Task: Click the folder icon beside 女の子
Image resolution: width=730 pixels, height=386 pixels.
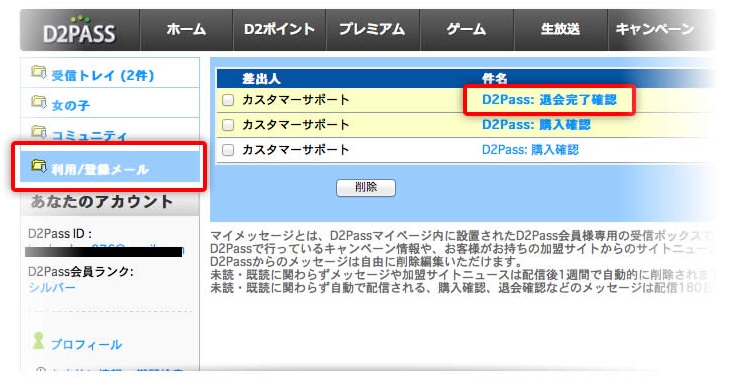Action: (x=39, y=102)
